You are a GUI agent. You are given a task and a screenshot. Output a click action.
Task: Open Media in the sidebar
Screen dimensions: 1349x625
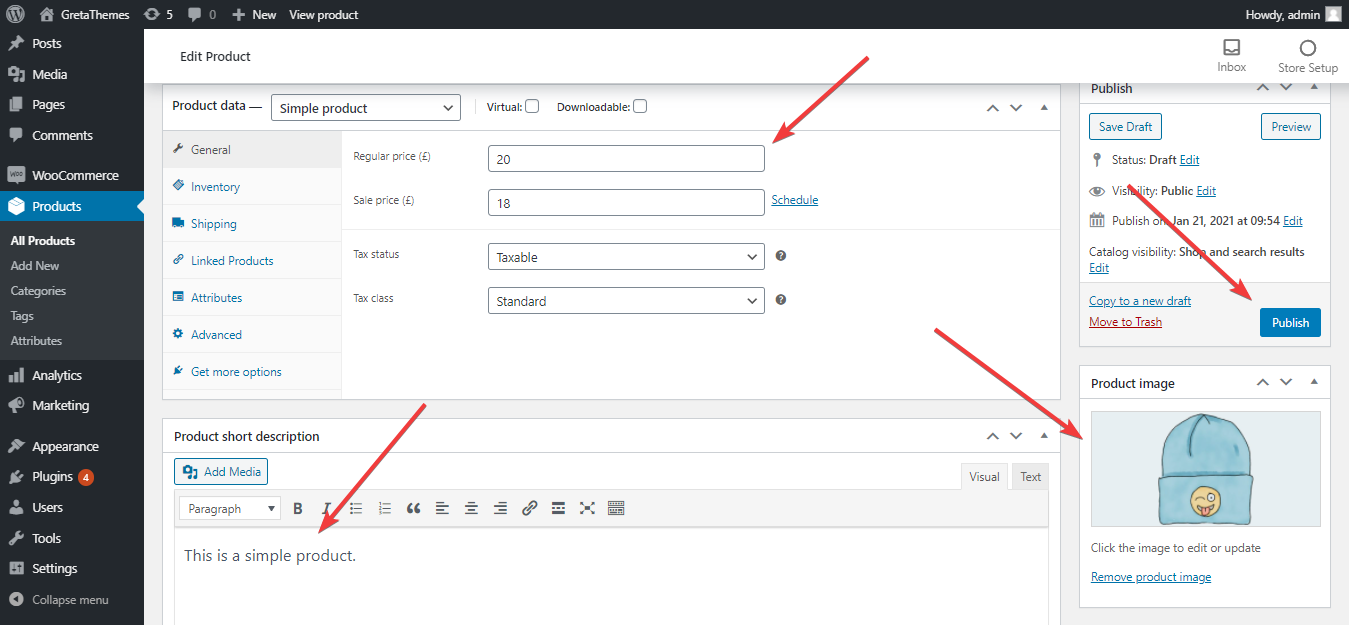(x=72, y=74)
